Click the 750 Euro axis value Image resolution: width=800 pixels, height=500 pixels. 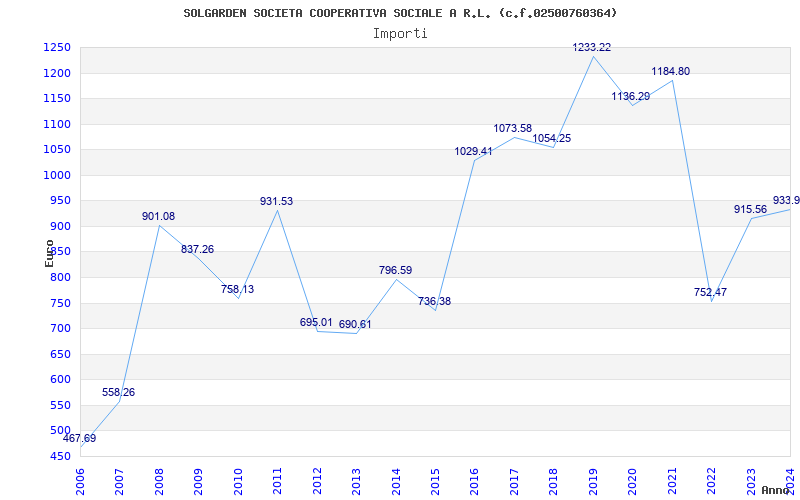[60, 303]
